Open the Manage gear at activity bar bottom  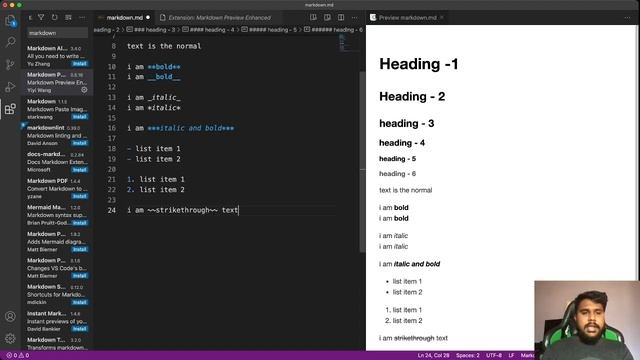pyautogui.click(x=10, y=338)
